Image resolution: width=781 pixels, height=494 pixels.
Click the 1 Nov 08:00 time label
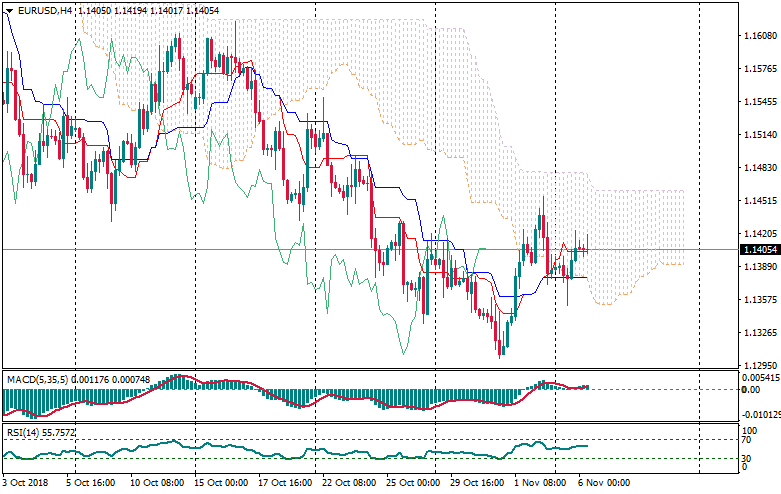539,482
